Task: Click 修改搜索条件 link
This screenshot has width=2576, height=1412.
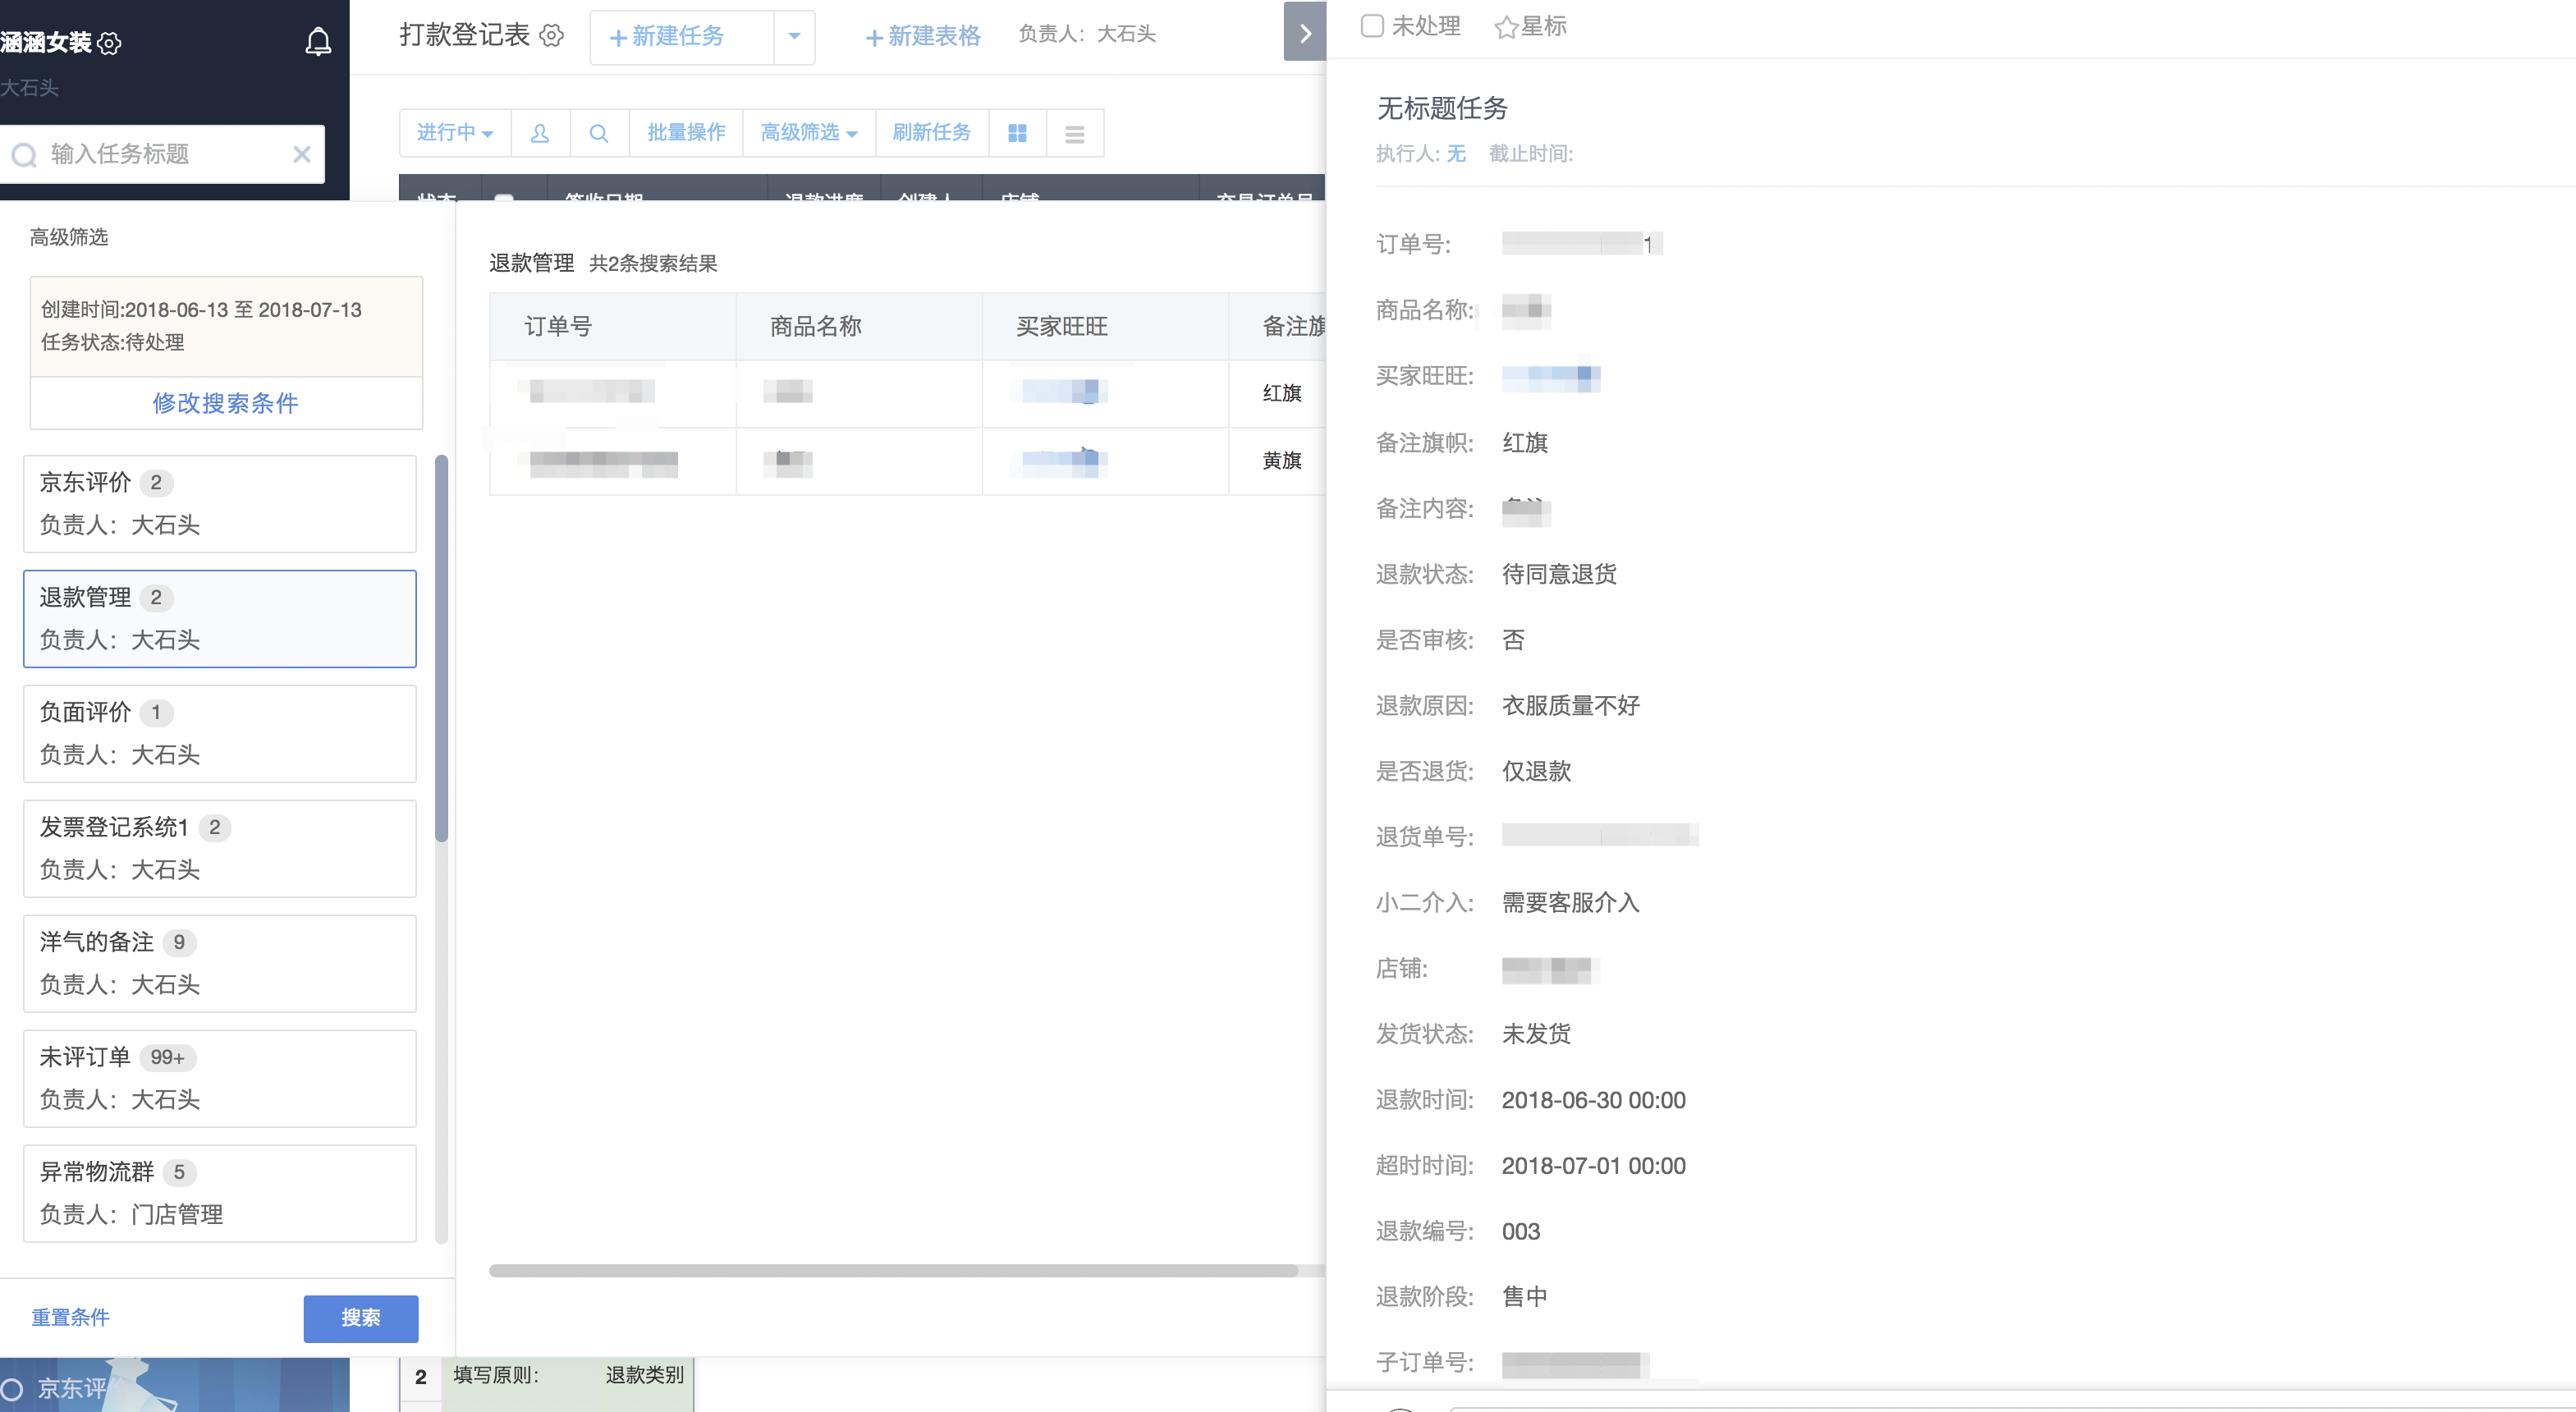Action: point(226,403)
